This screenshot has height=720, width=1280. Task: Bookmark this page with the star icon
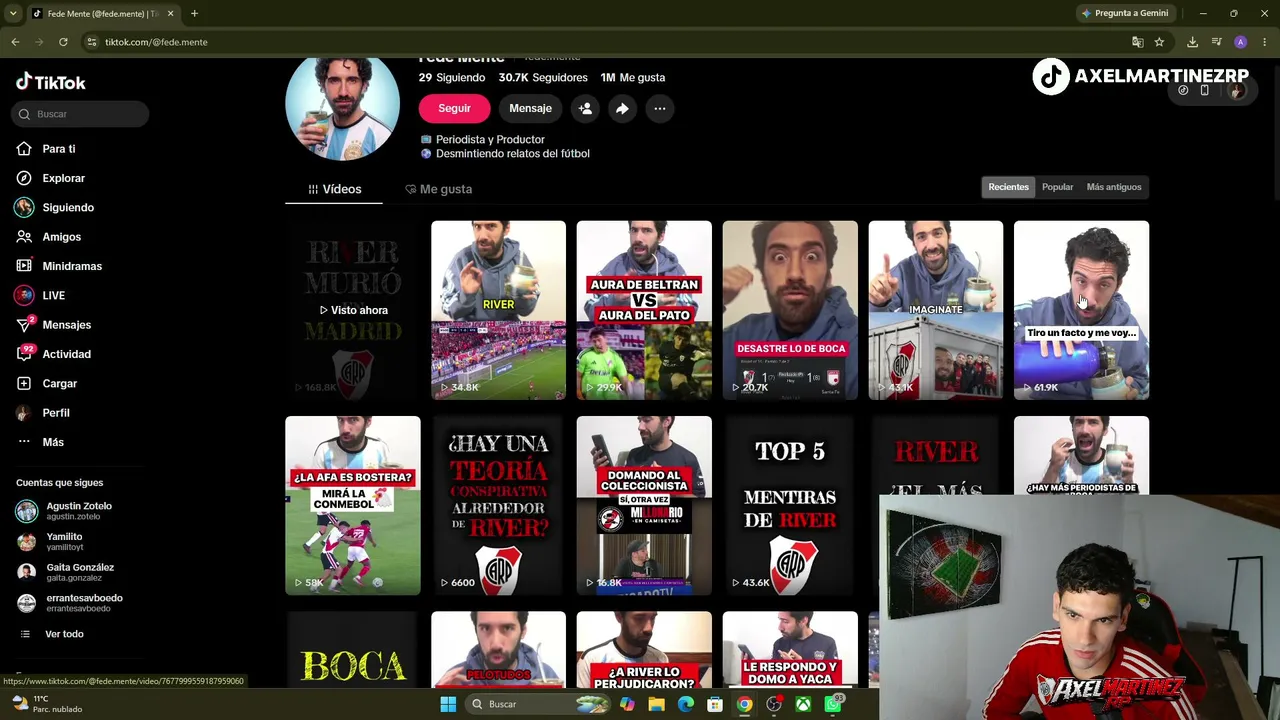pyautogui.click(x=1159, y=42)
